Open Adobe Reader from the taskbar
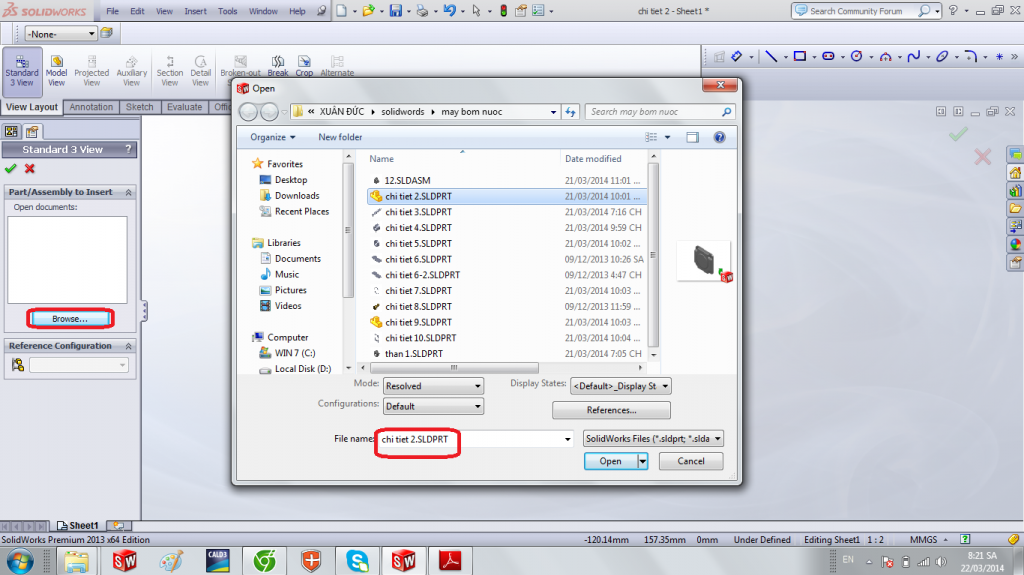The height and width of the screenshot is (575, 1024). (x=450, y=561)
